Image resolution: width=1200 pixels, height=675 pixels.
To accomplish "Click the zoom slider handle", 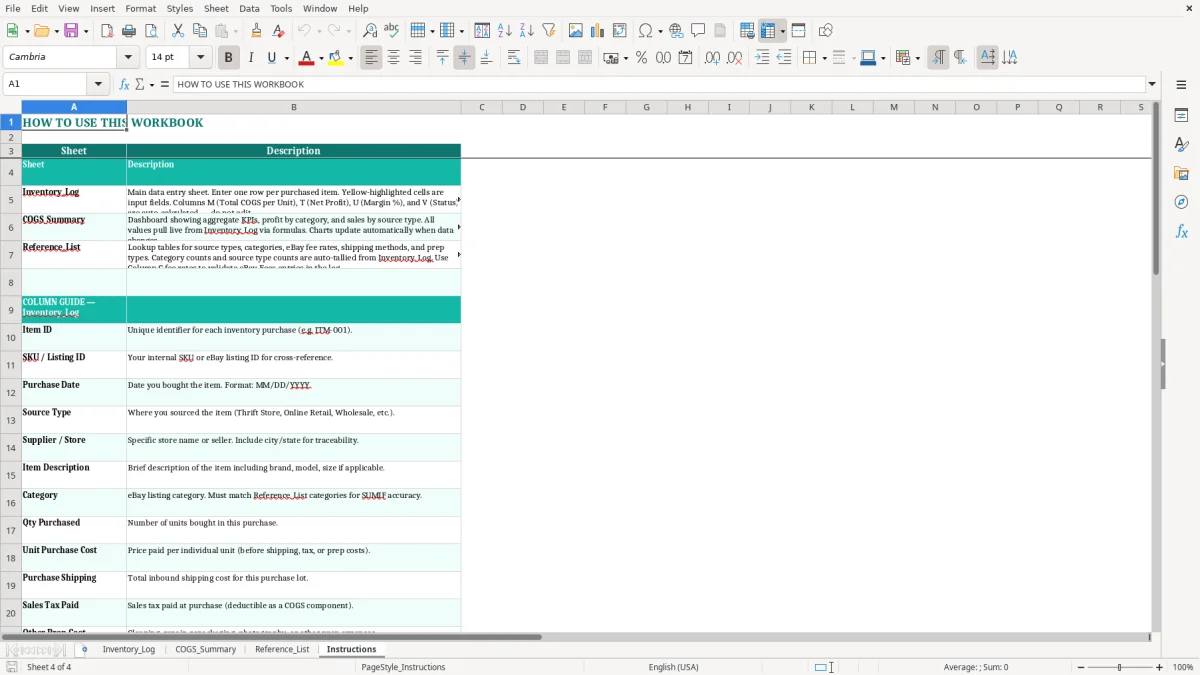I will coord(1119,667).
